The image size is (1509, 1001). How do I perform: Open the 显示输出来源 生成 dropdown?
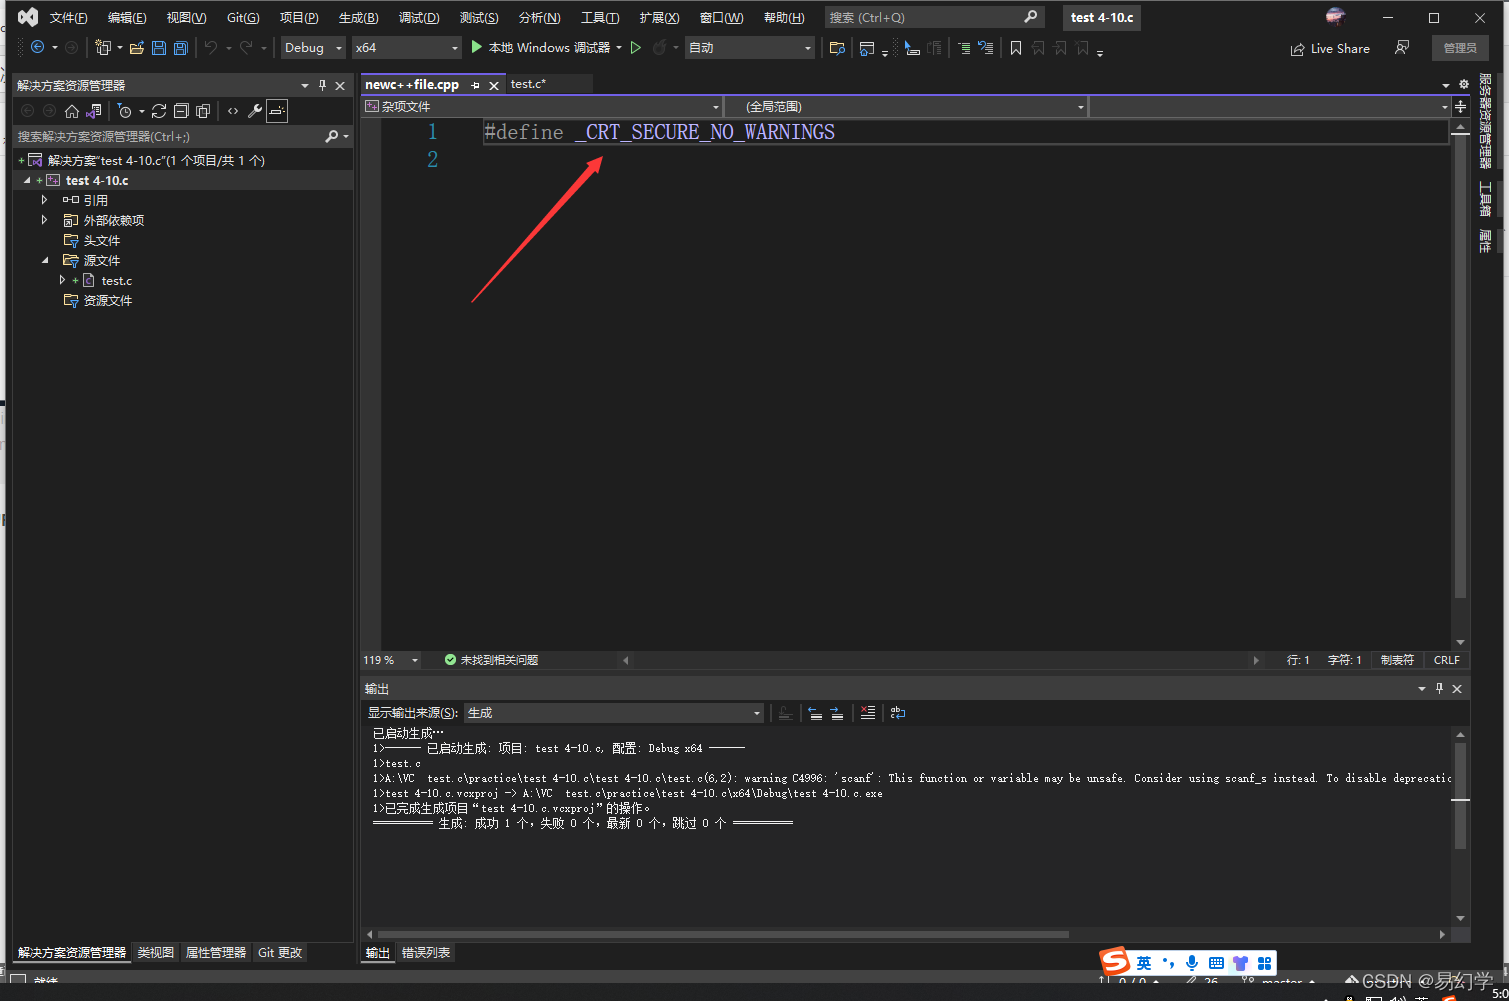614,713
